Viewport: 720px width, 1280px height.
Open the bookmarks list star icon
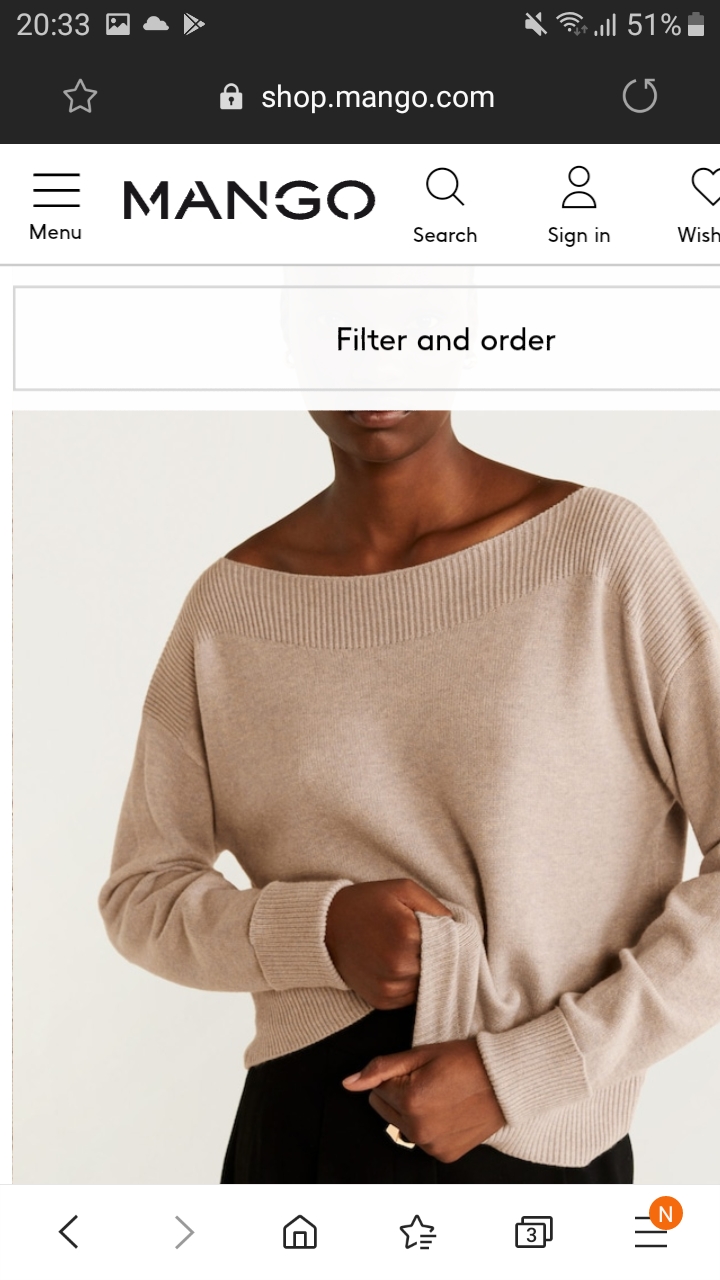coord(416,1232)
